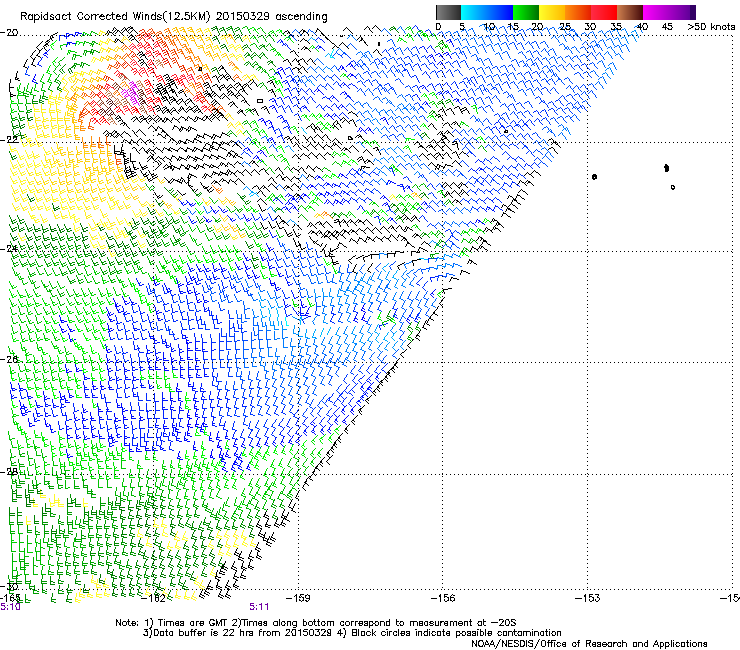This screenshot has width=740, height=650.
Task: Click the NOAA/NESDIS credit text
Action: coord(589,643)
